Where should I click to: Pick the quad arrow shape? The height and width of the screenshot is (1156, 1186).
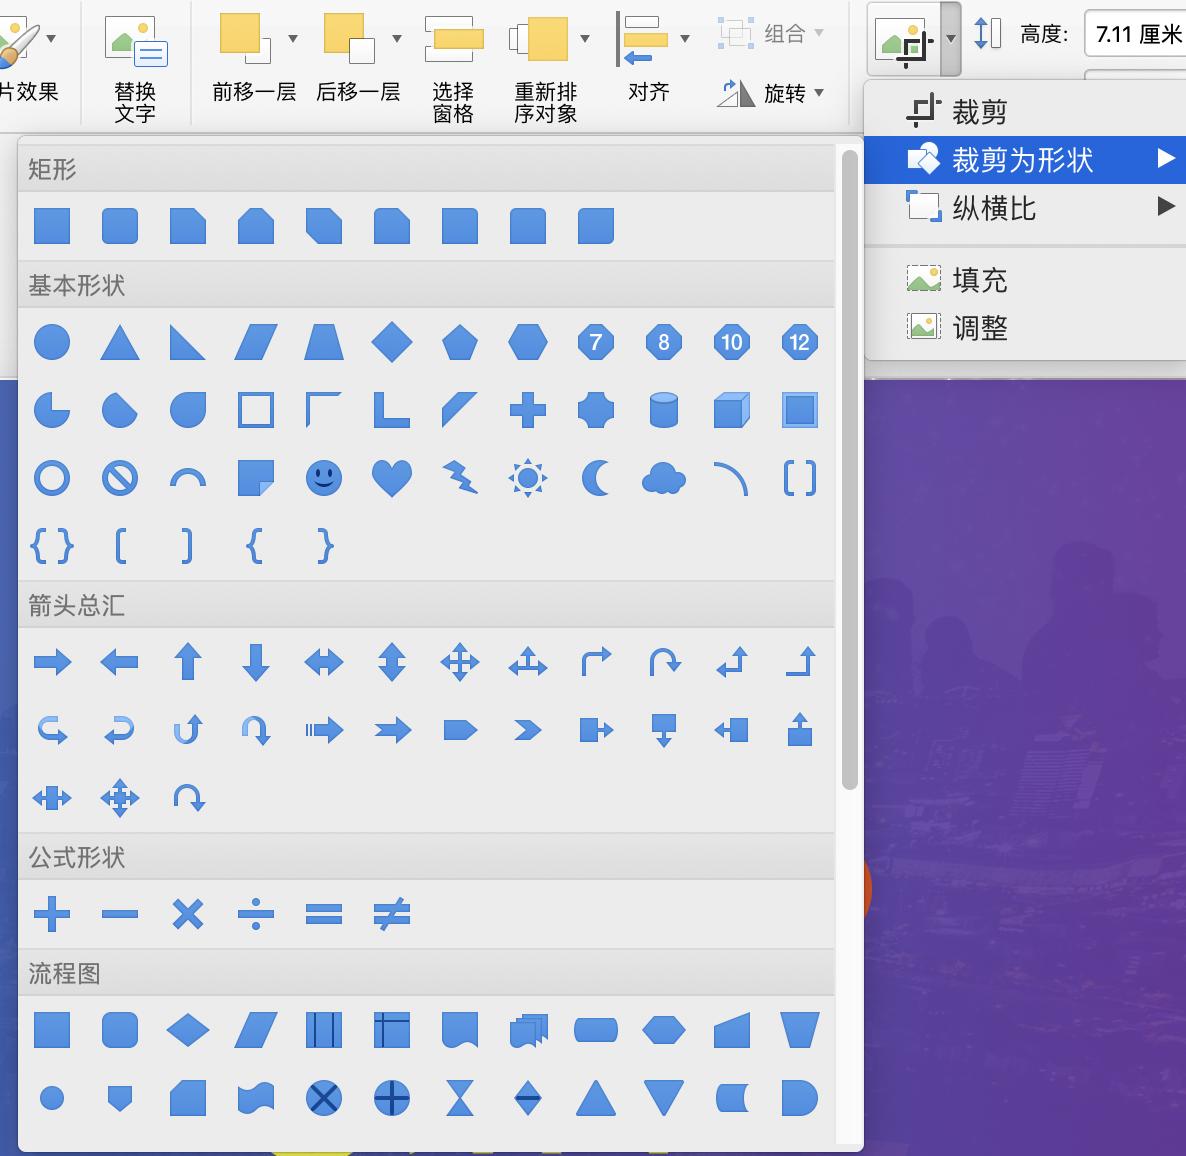[460, 663]
